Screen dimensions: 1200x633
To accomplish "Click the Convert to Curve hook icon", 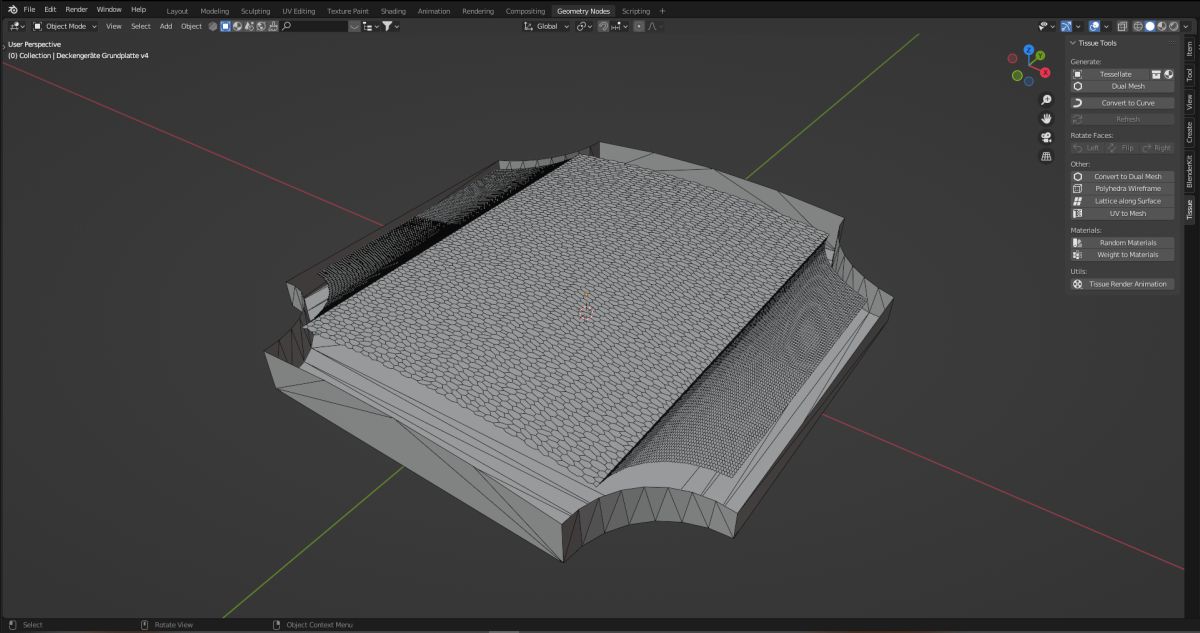I will tap(1078, 103).
